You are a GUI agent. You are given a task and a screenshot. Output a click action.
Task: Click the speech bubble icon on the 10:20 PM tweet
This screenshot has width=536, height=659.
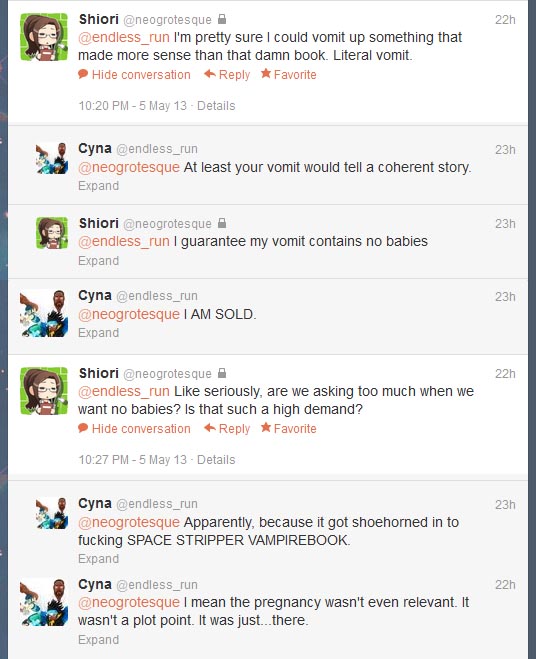tap(83, 74)
